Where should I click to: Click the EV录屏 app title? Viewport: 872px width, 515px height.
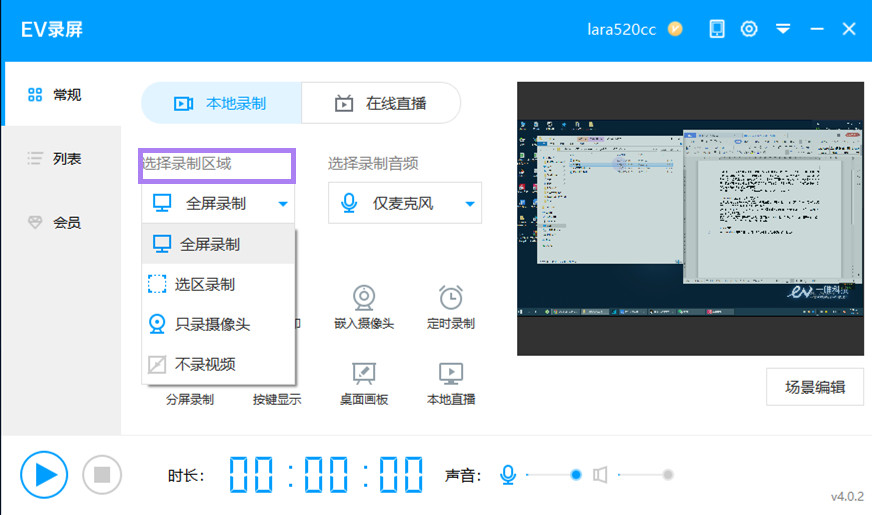tap(52, 29)
